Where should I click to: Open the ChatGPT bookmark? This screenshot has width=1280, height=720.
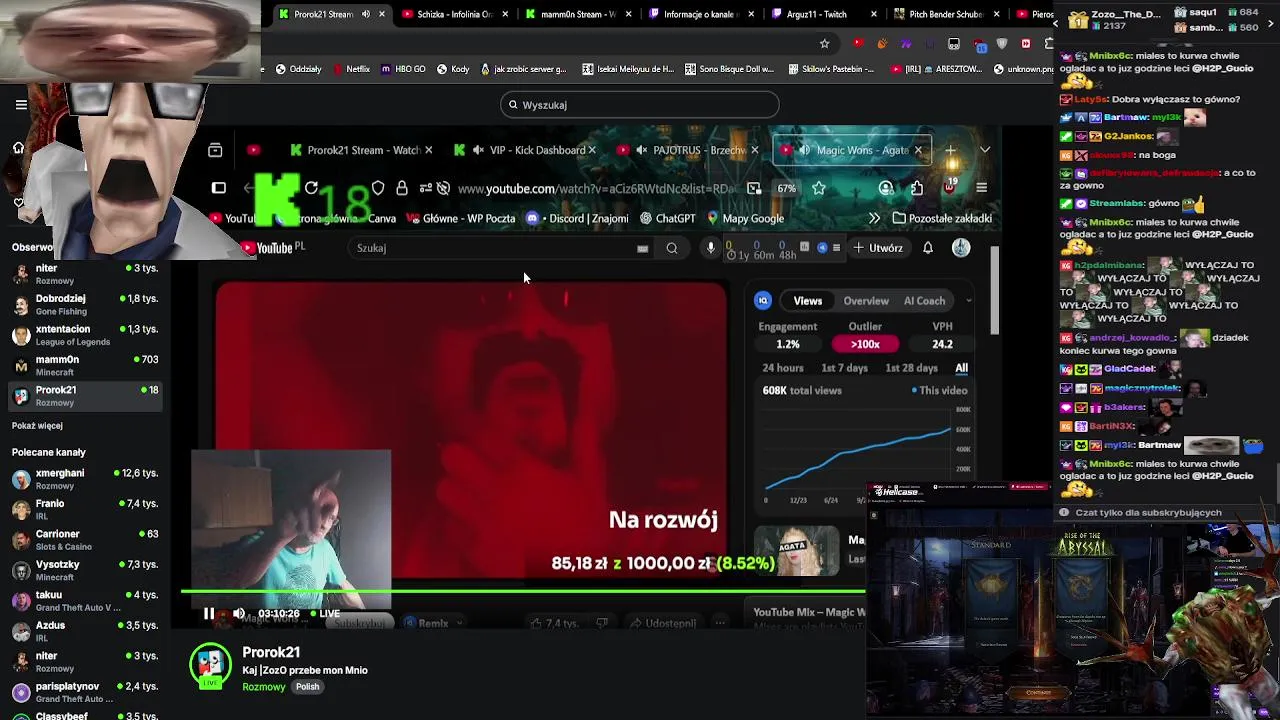point(667,218)
